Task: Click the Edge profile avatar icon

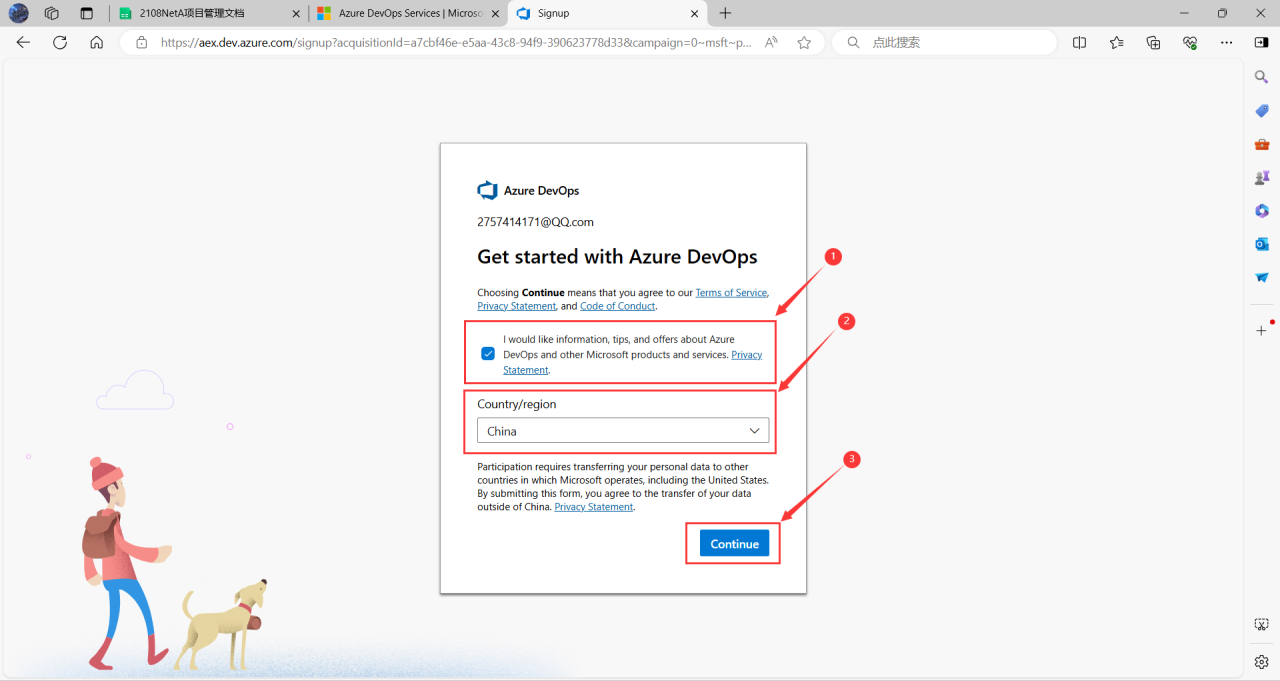Action: pyautogui.click(x=19, y=13)
